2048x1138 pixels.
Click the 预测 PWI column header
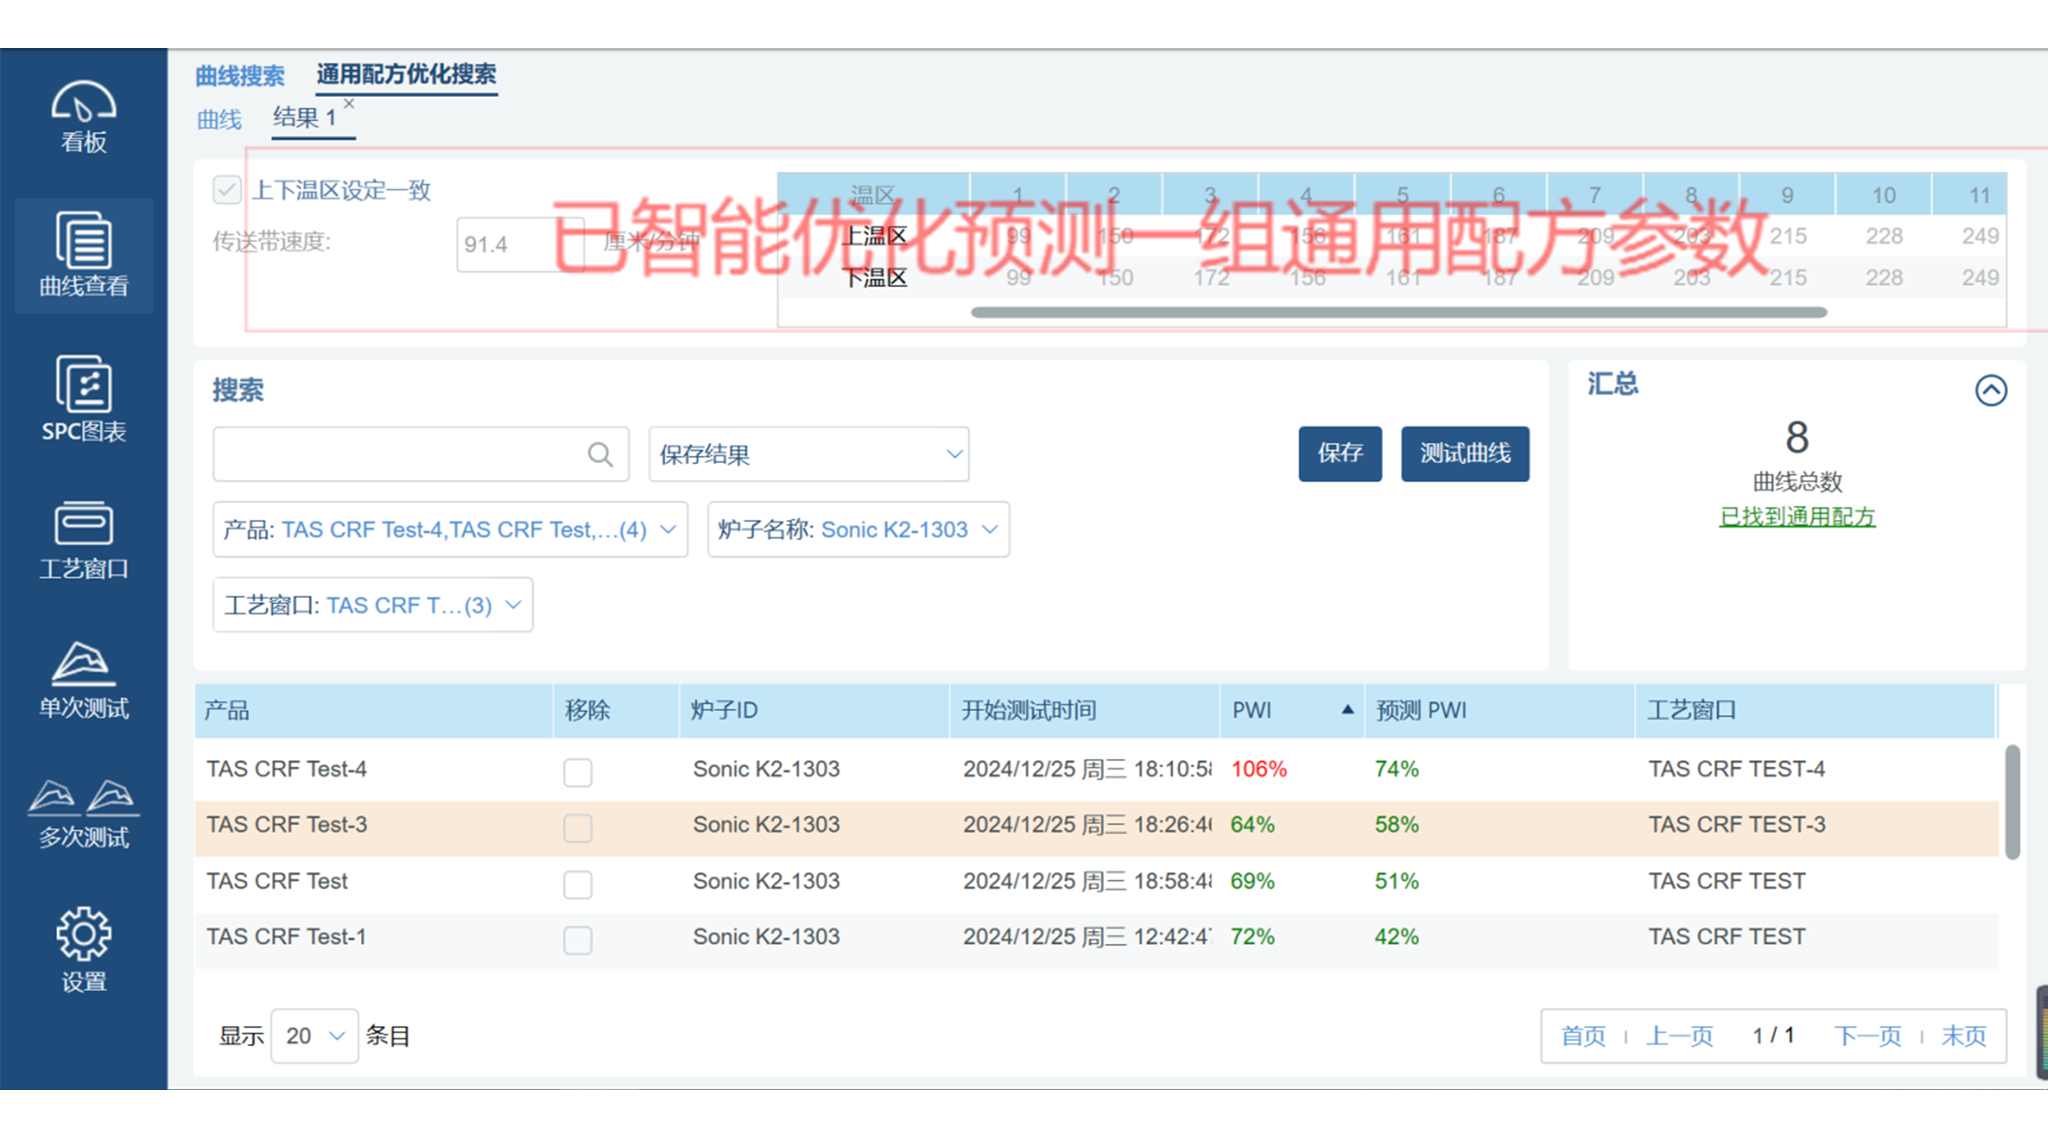point(1499,711)
